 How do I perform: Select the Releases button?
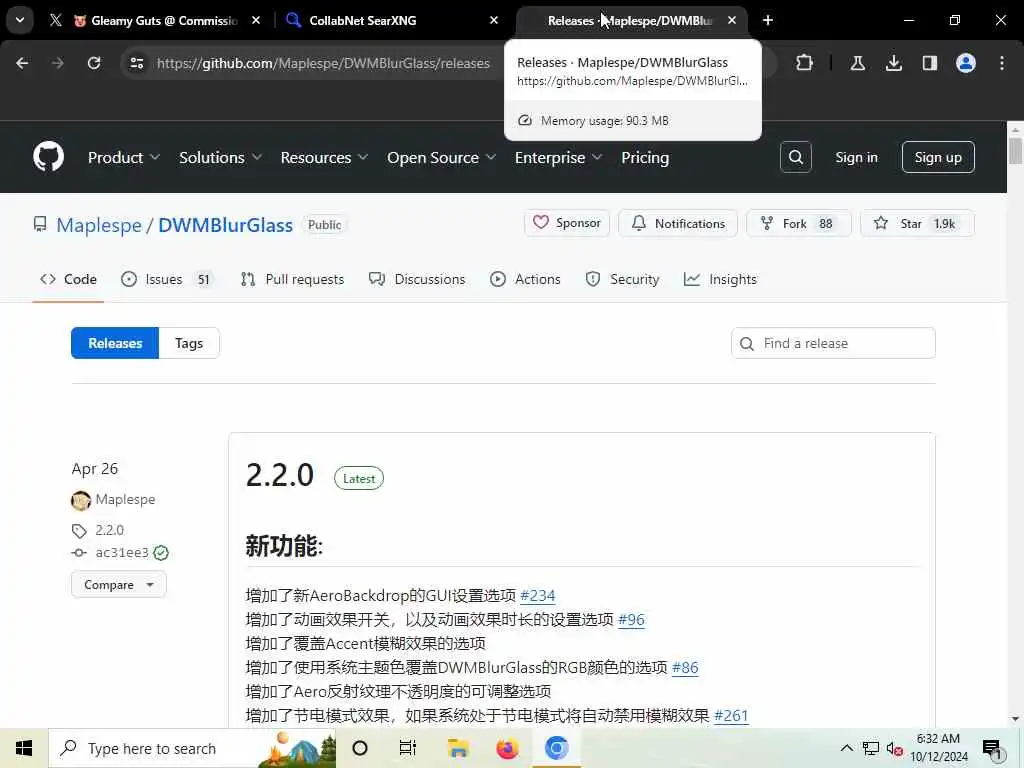[x=115, y=343]
